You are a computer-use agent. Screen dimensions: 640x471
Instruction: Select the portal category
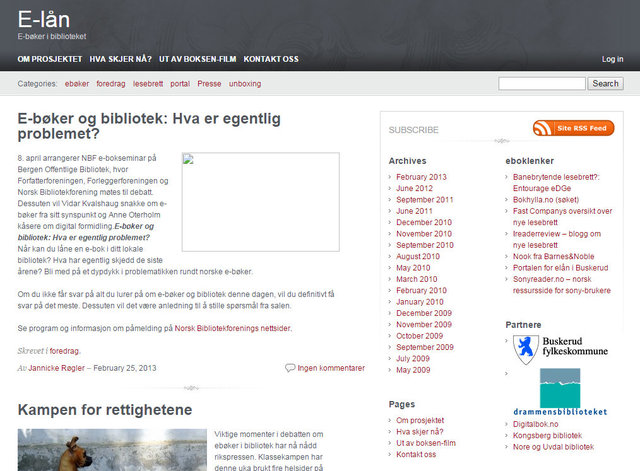[180, 84]
